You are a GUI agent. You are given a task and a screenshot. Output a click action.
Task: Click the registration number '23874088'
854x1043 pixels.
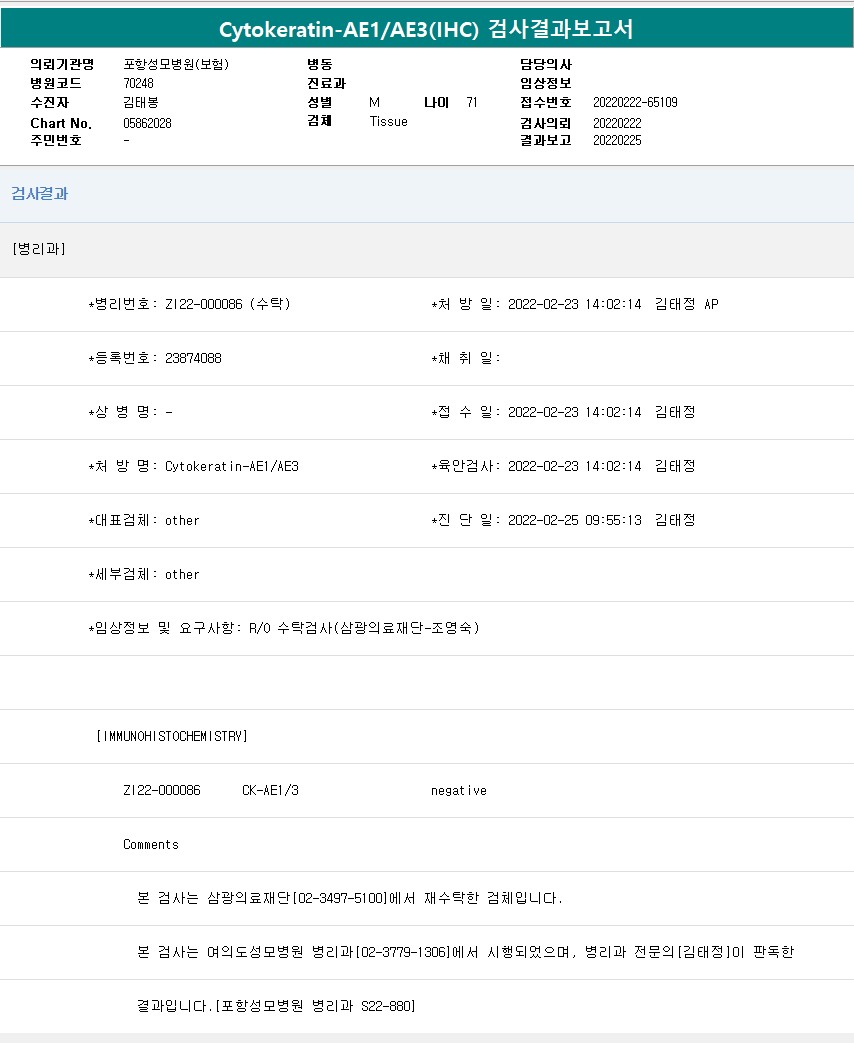[x=193, y=358]
